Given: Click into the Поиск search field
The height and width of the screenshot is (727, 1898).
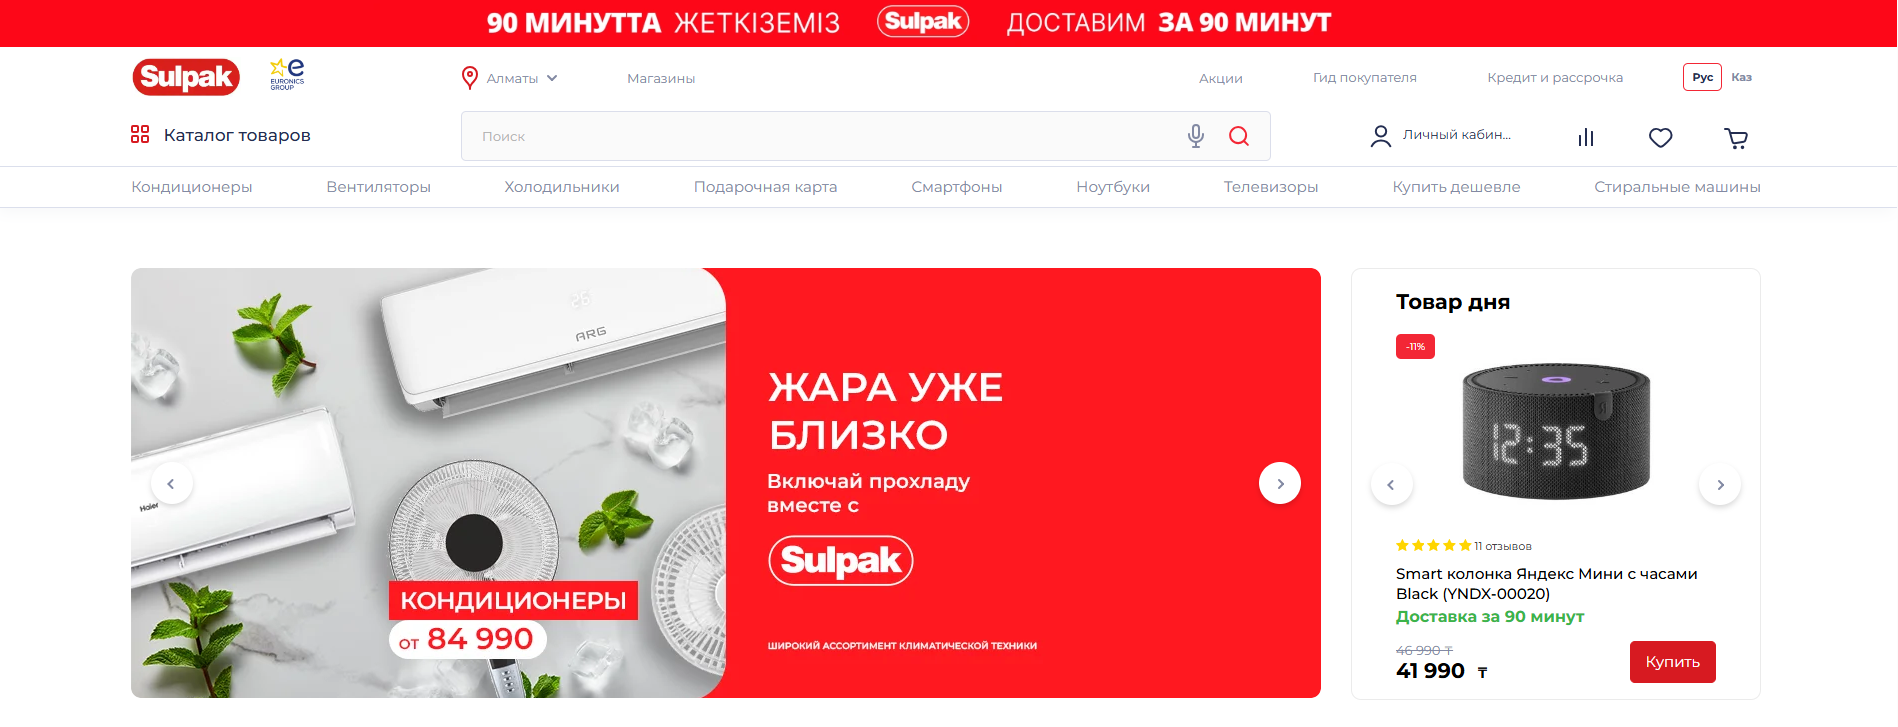Looking at the screenshot, I should [x=820, y=136].
